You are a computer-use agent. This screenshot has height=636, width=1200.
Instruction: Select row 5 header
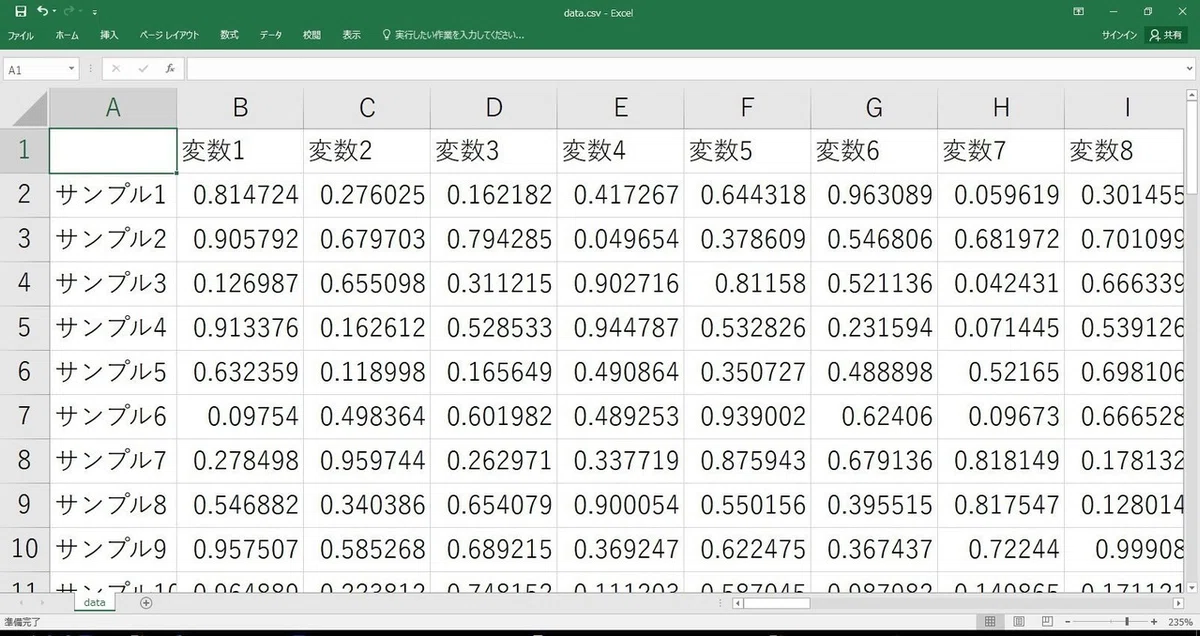coord(24,327)
